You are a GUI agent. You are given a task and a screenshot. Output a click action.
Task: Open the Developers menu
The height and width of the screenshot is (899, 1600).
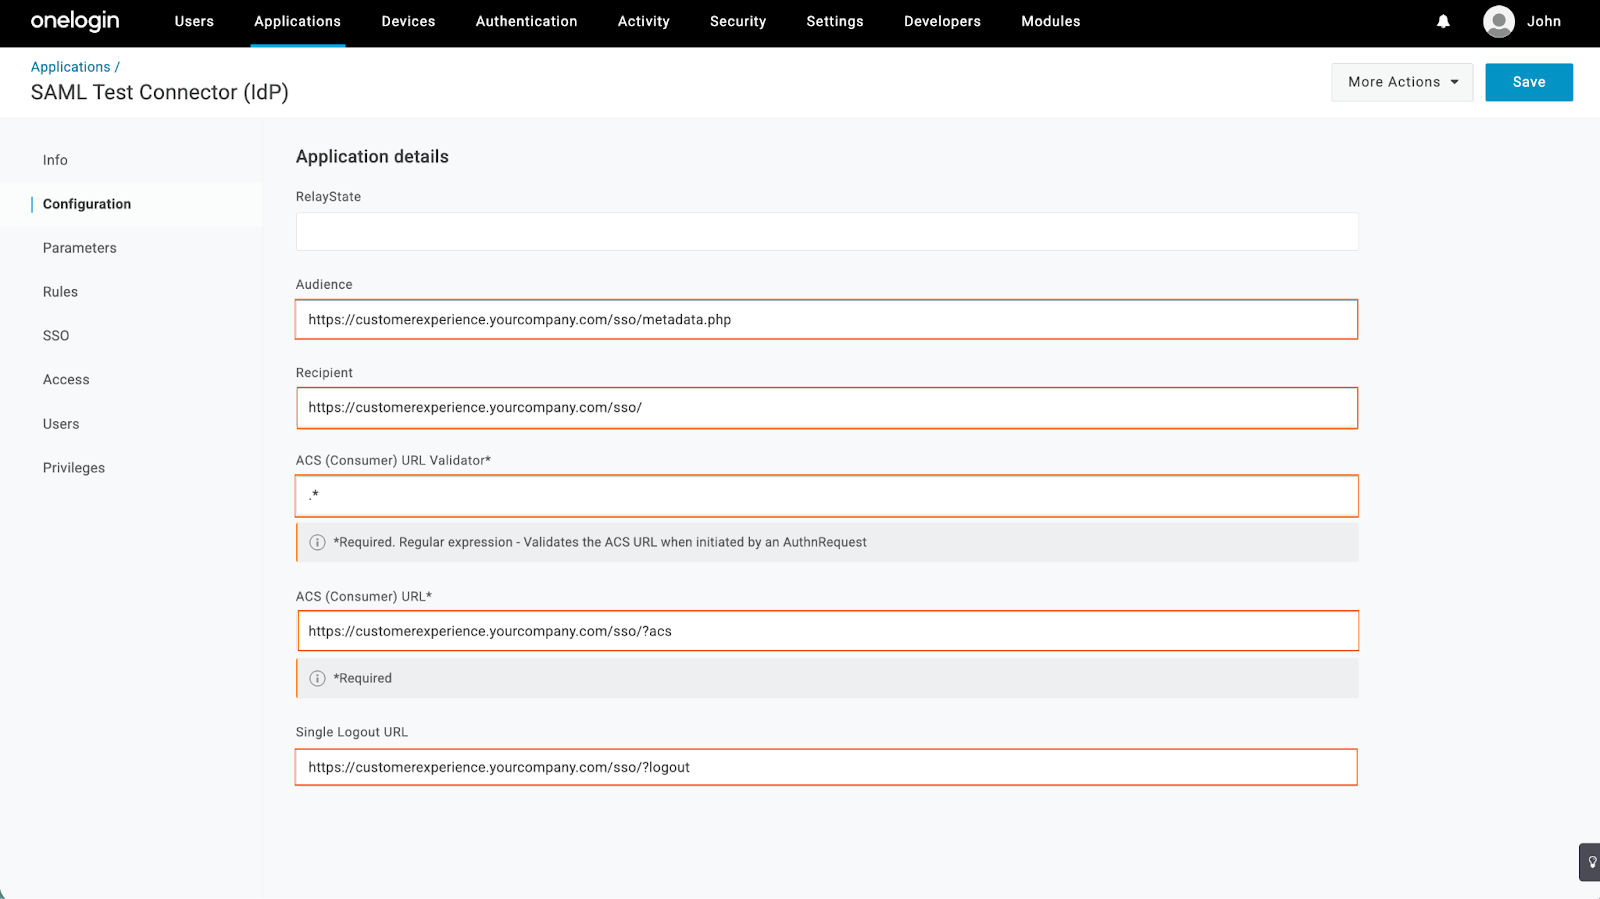pos(942,21)
